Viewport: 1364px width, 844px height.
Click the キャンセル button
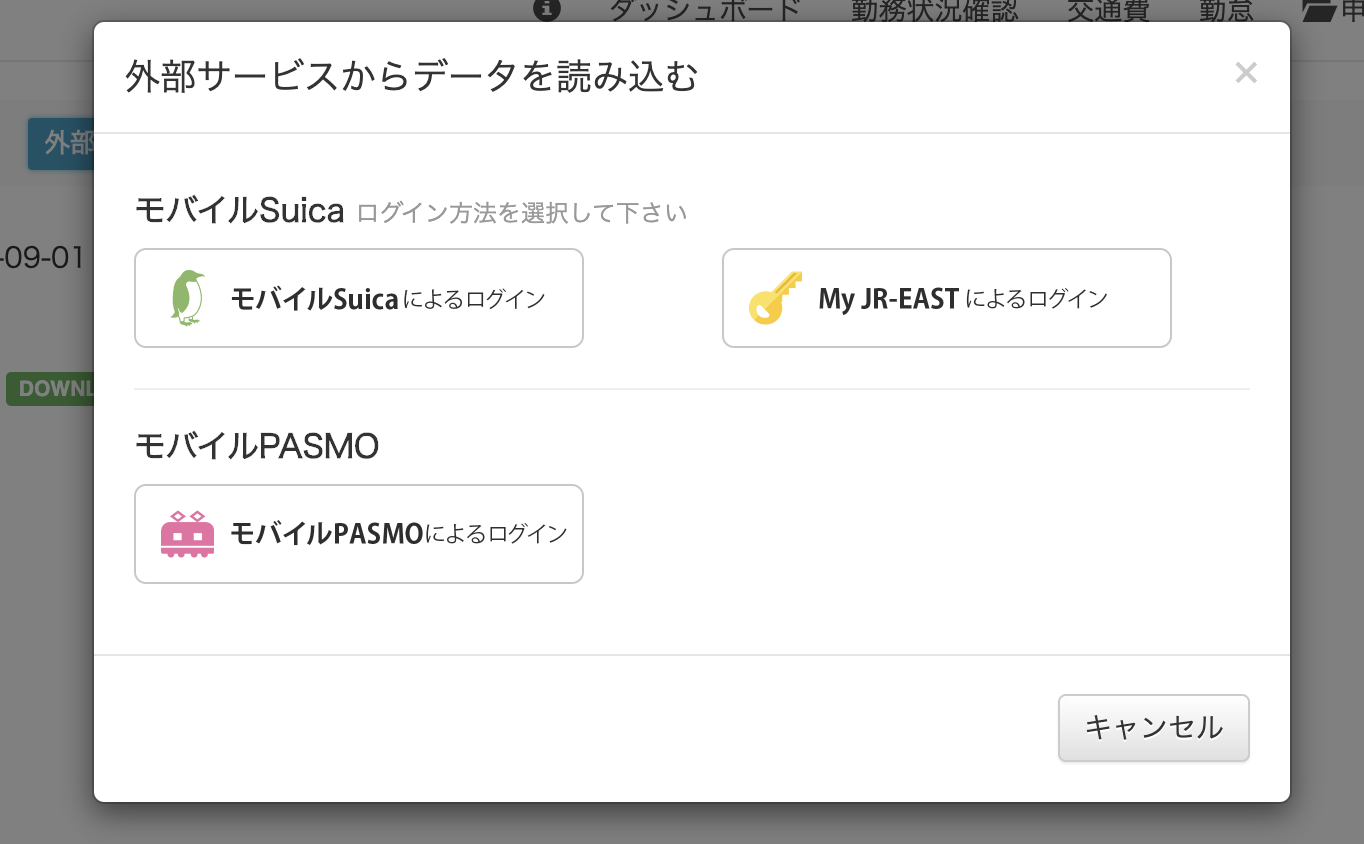click(x=1154, y=728)
